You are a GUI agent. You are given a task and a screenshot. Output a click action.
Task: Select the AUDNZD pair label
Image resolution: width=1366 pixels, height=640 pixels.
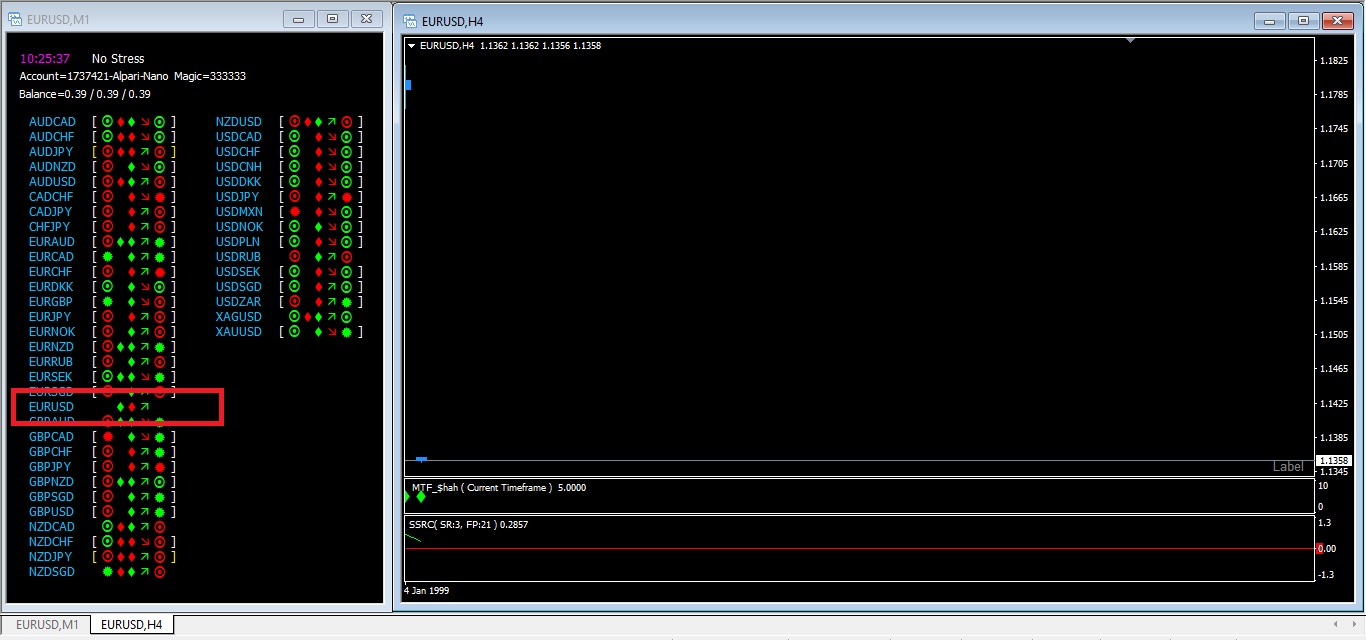(x=52, y=167)
